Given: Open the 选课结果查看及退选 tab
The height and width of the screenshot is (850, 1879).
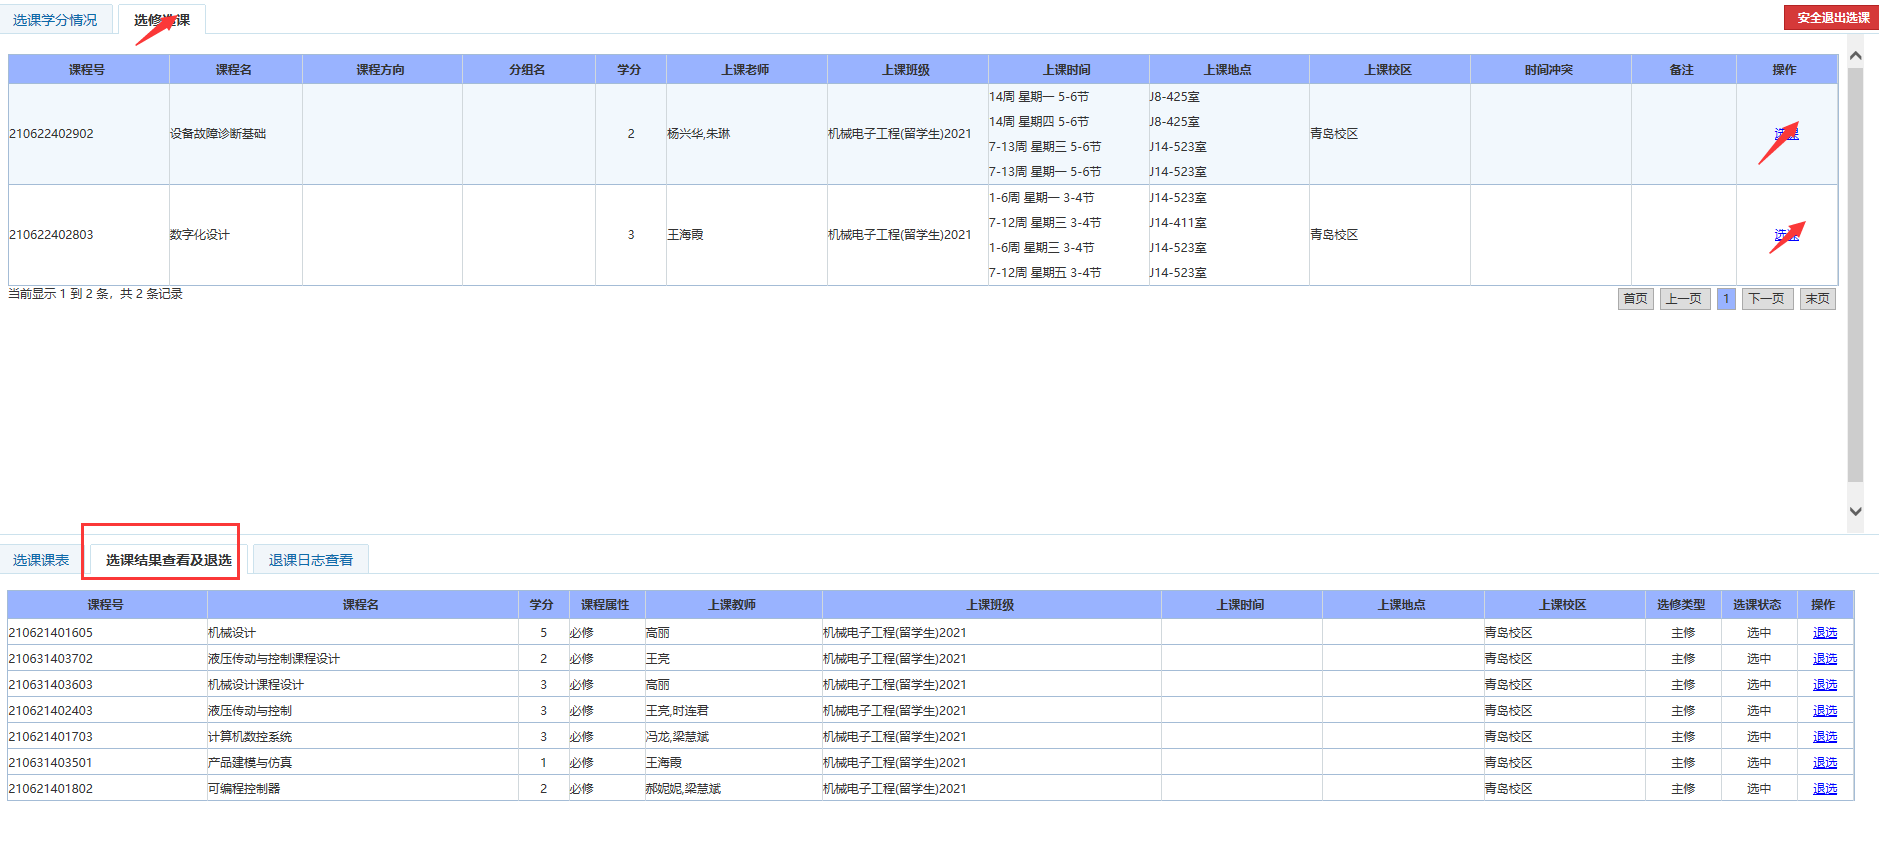Looking at the screenshot, I should coord(168,560).
